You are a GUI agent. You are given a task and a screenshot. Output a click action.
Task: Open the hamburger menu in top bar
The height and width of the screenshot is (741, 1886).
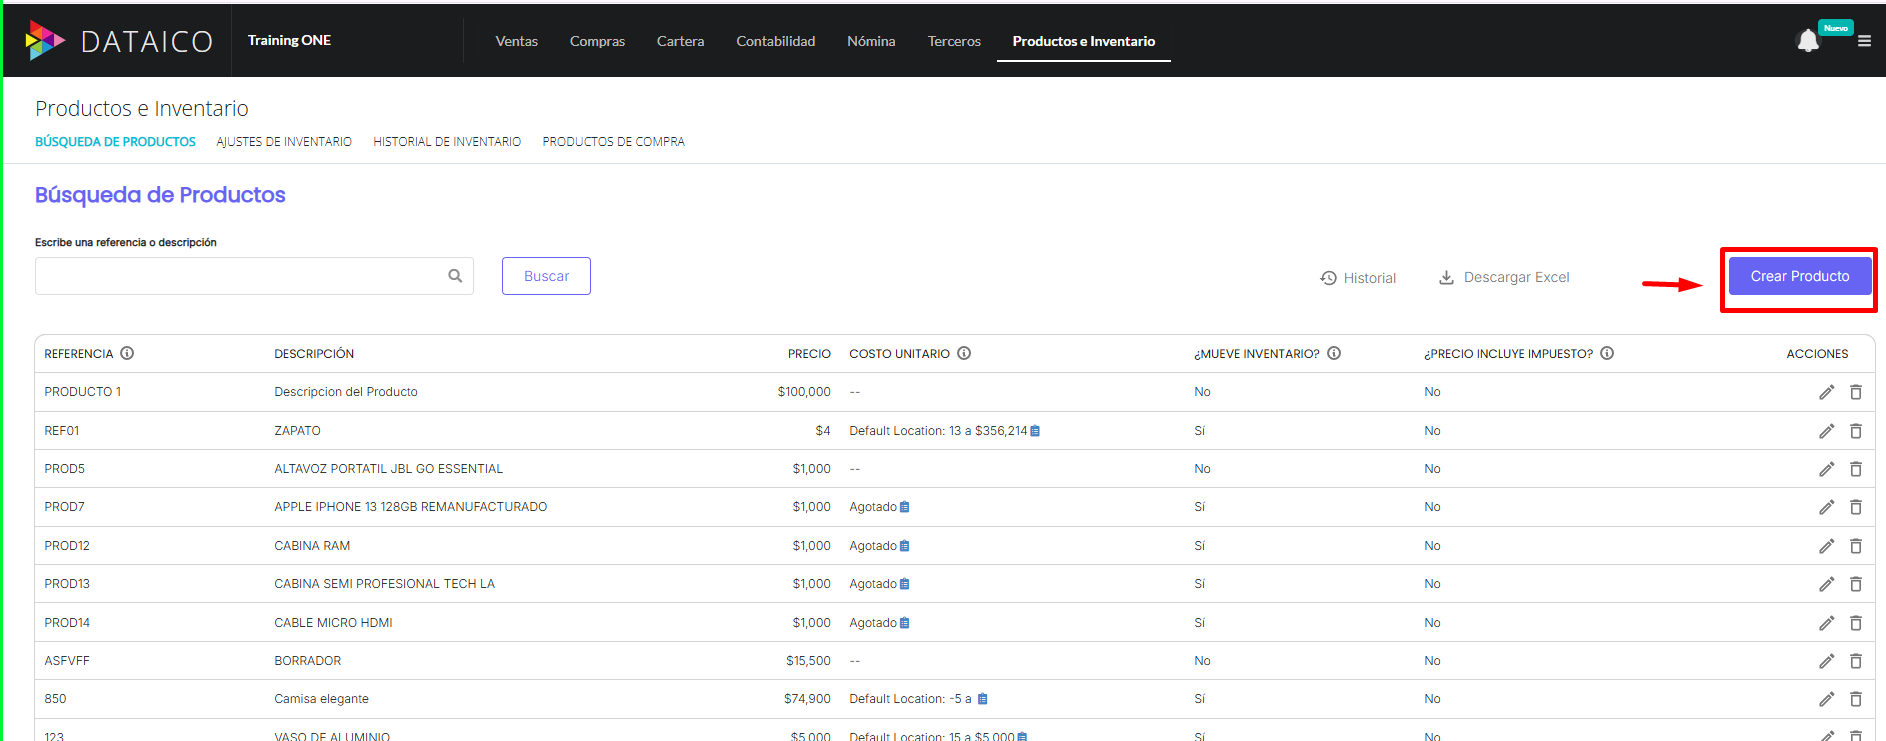(1864, 41)
